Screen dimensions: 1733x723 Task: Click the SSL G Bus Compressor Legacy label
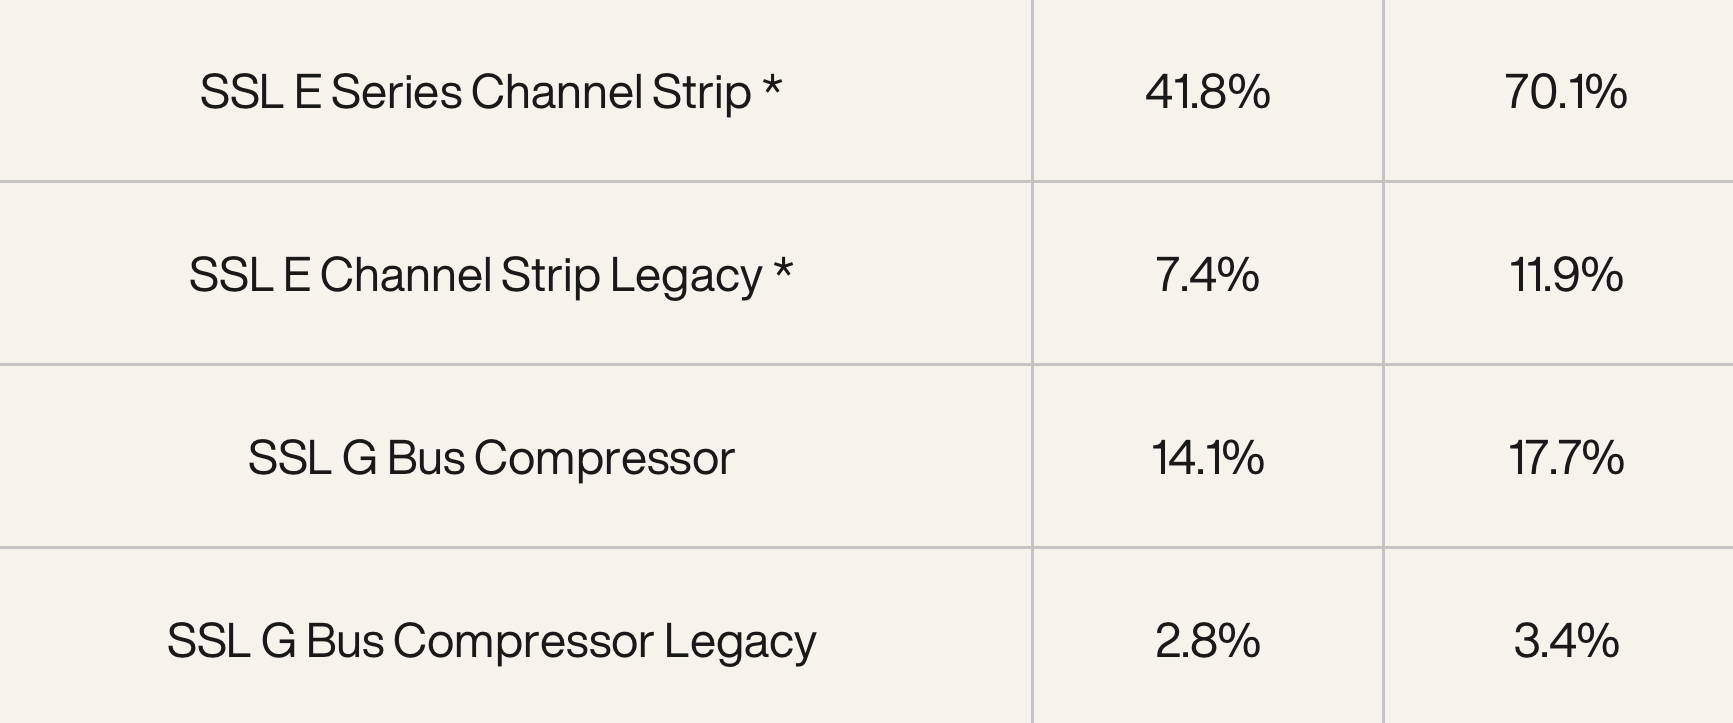pos(491,641)
